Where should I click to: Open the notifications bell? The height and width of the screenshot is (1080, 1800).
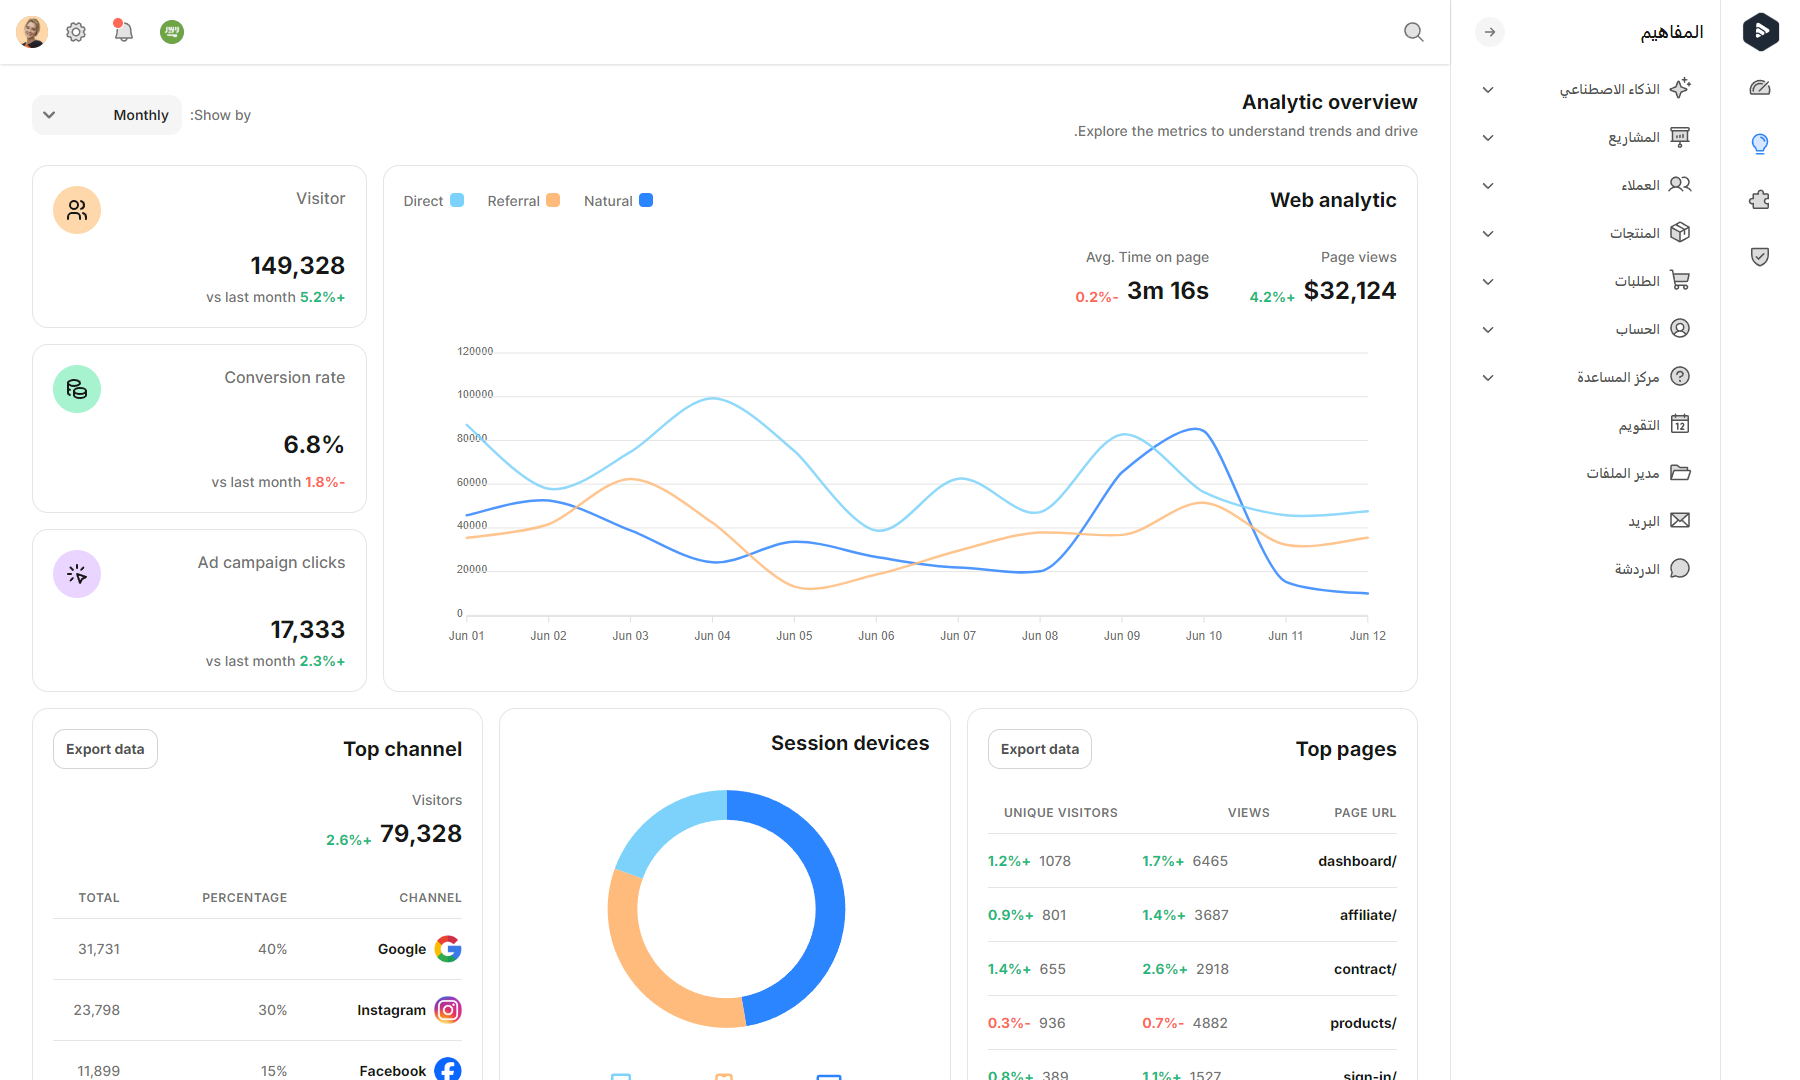(122, 31)
